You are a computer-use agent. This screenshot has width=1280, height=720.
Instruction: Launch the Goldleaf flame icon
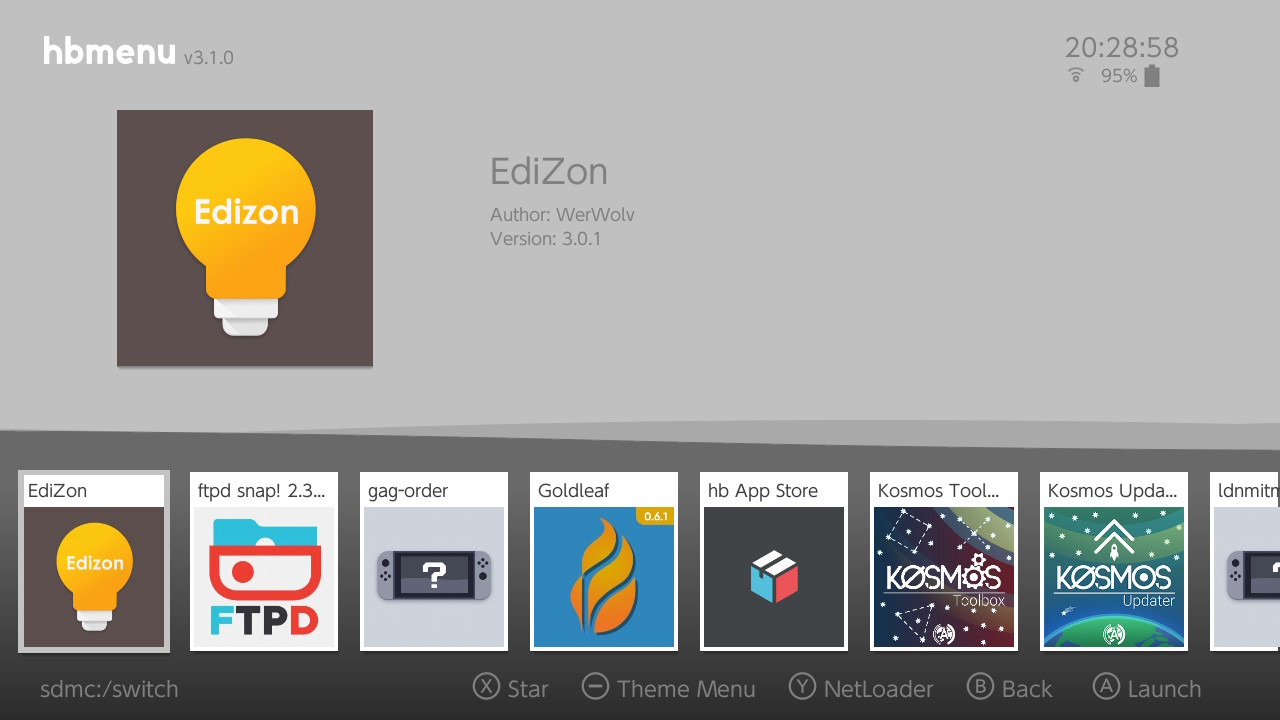[x=604, y=576]
